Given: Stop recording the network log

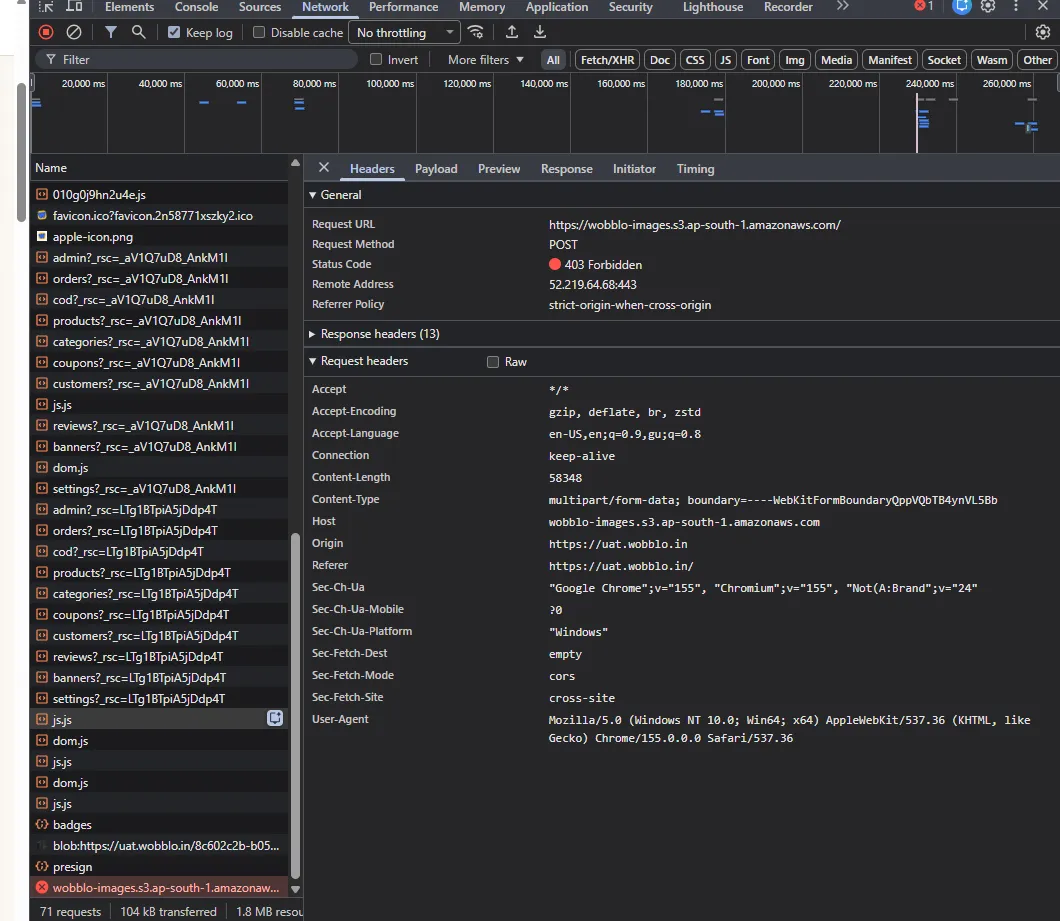Looking at the screenshot, I should [x=46, y=32].
